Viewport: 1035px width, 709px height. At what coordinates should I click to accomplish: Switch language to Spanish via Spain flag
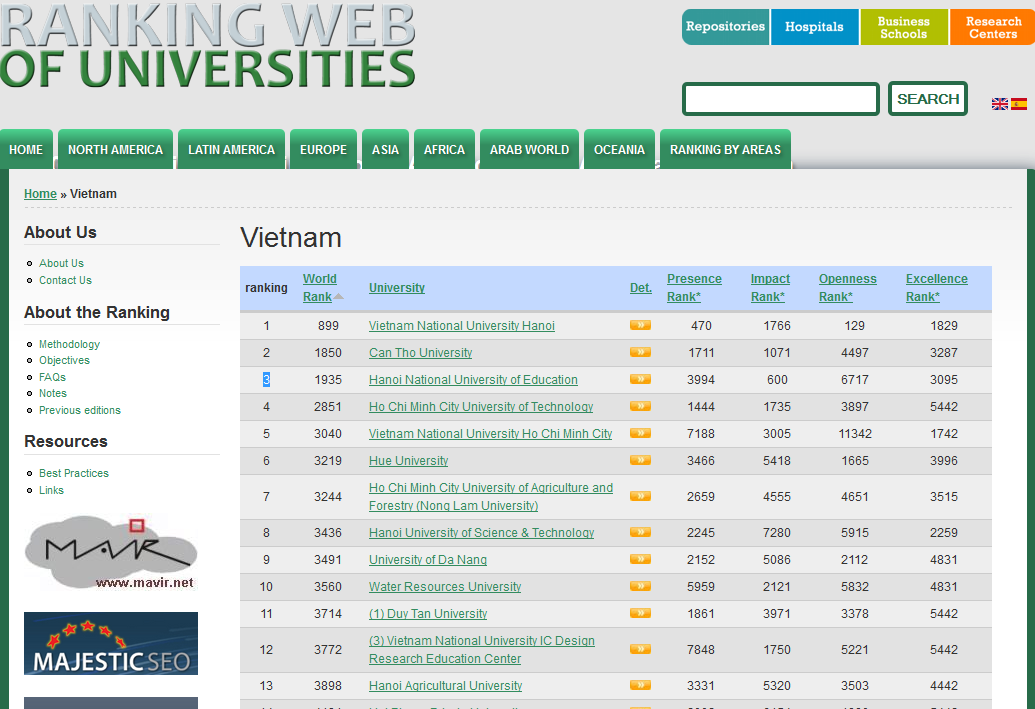[1019, 104]
